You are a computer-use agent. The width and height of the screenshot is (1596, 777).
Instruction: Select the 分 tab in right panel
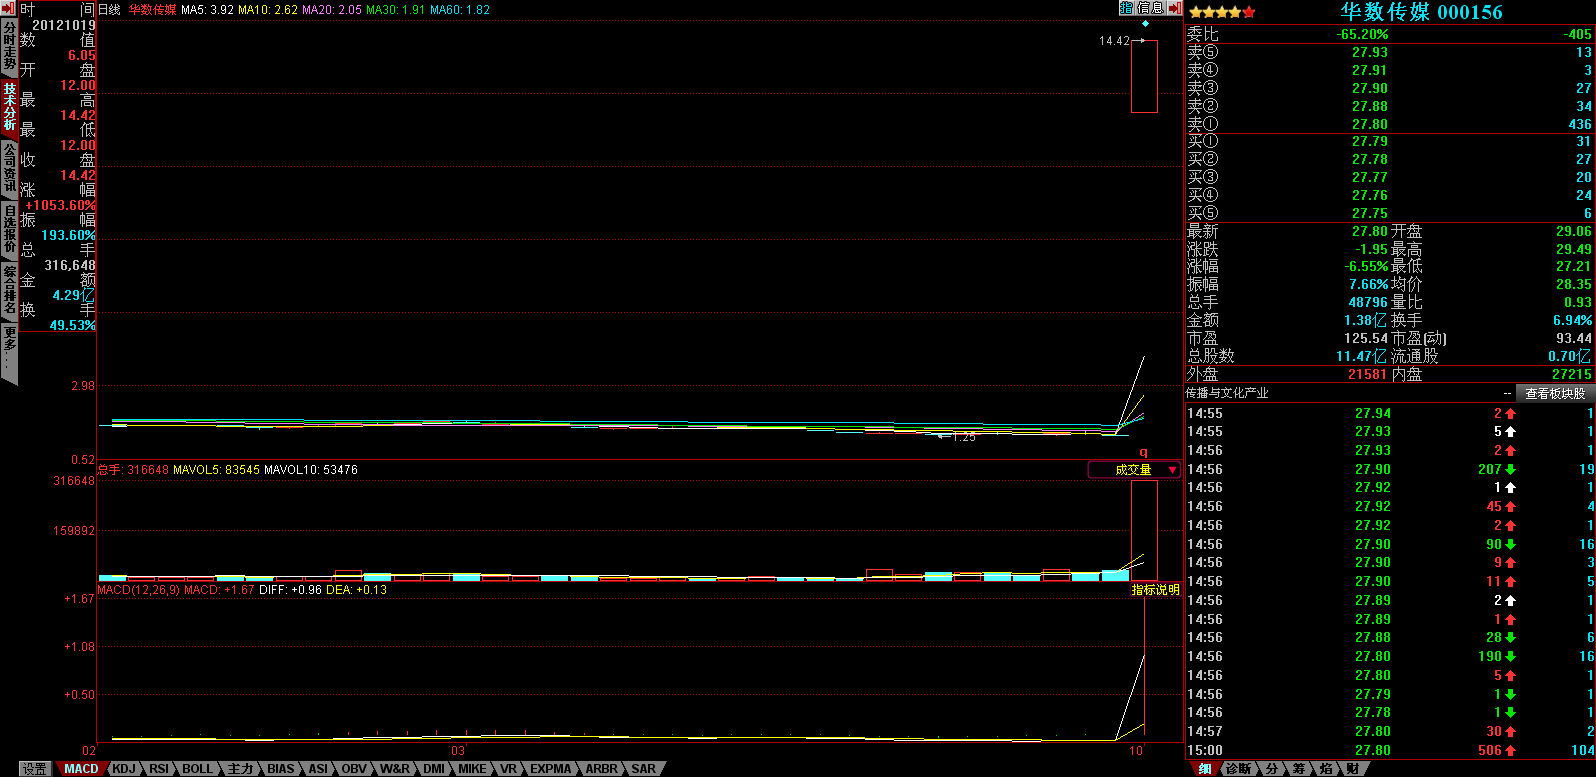point(1272,769)
